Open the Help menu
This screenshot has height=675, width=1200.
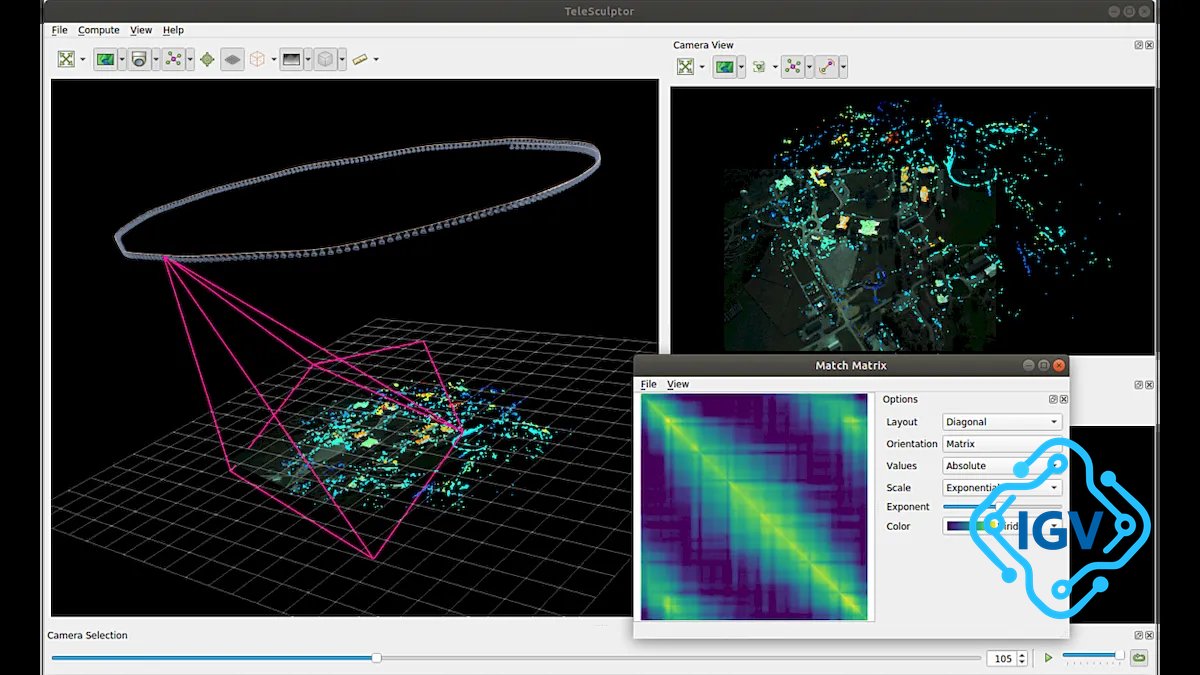pyautogui.click(x=173, y=30)
